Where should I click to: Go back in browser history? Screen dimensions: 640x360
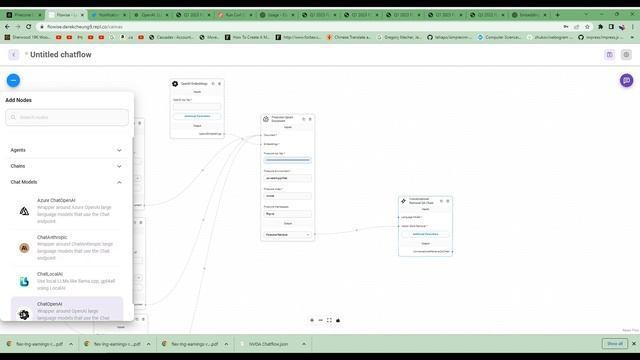pyautogui.click(x=7, y=27)
